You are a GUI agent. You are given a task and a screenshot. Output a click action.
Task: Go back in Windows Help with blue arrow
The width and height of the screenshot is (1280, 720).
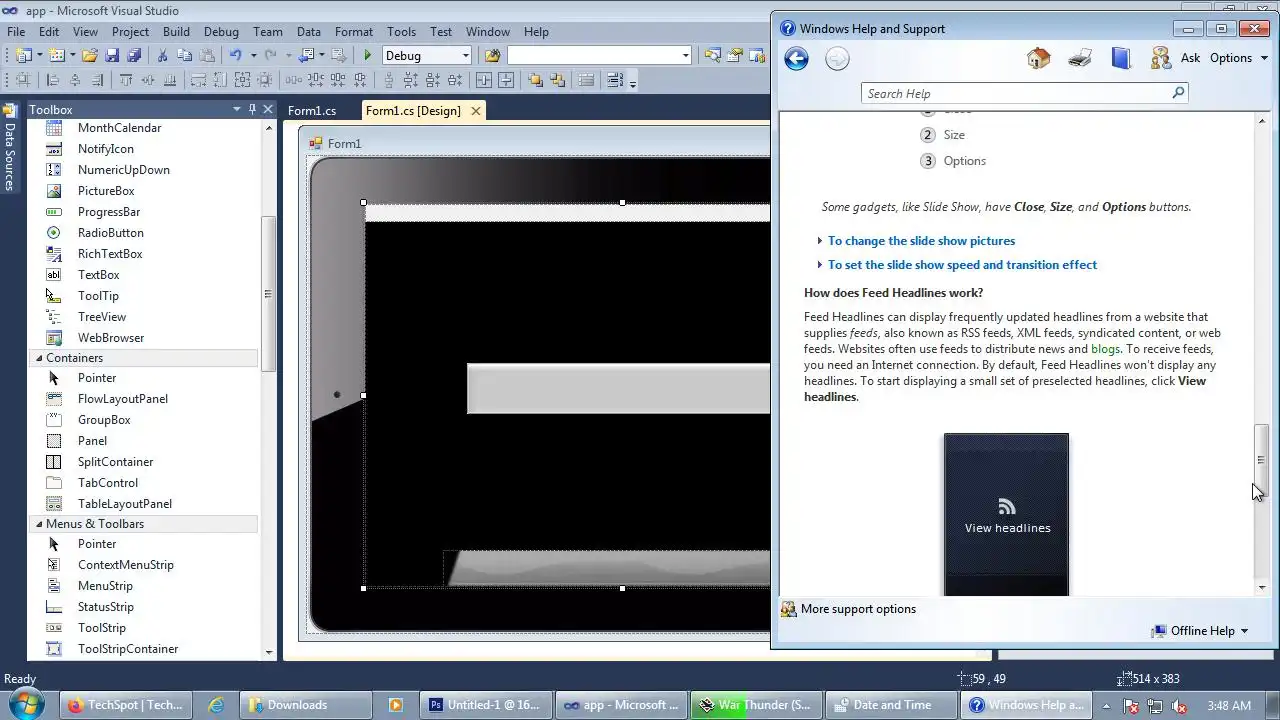pos(796,58)
